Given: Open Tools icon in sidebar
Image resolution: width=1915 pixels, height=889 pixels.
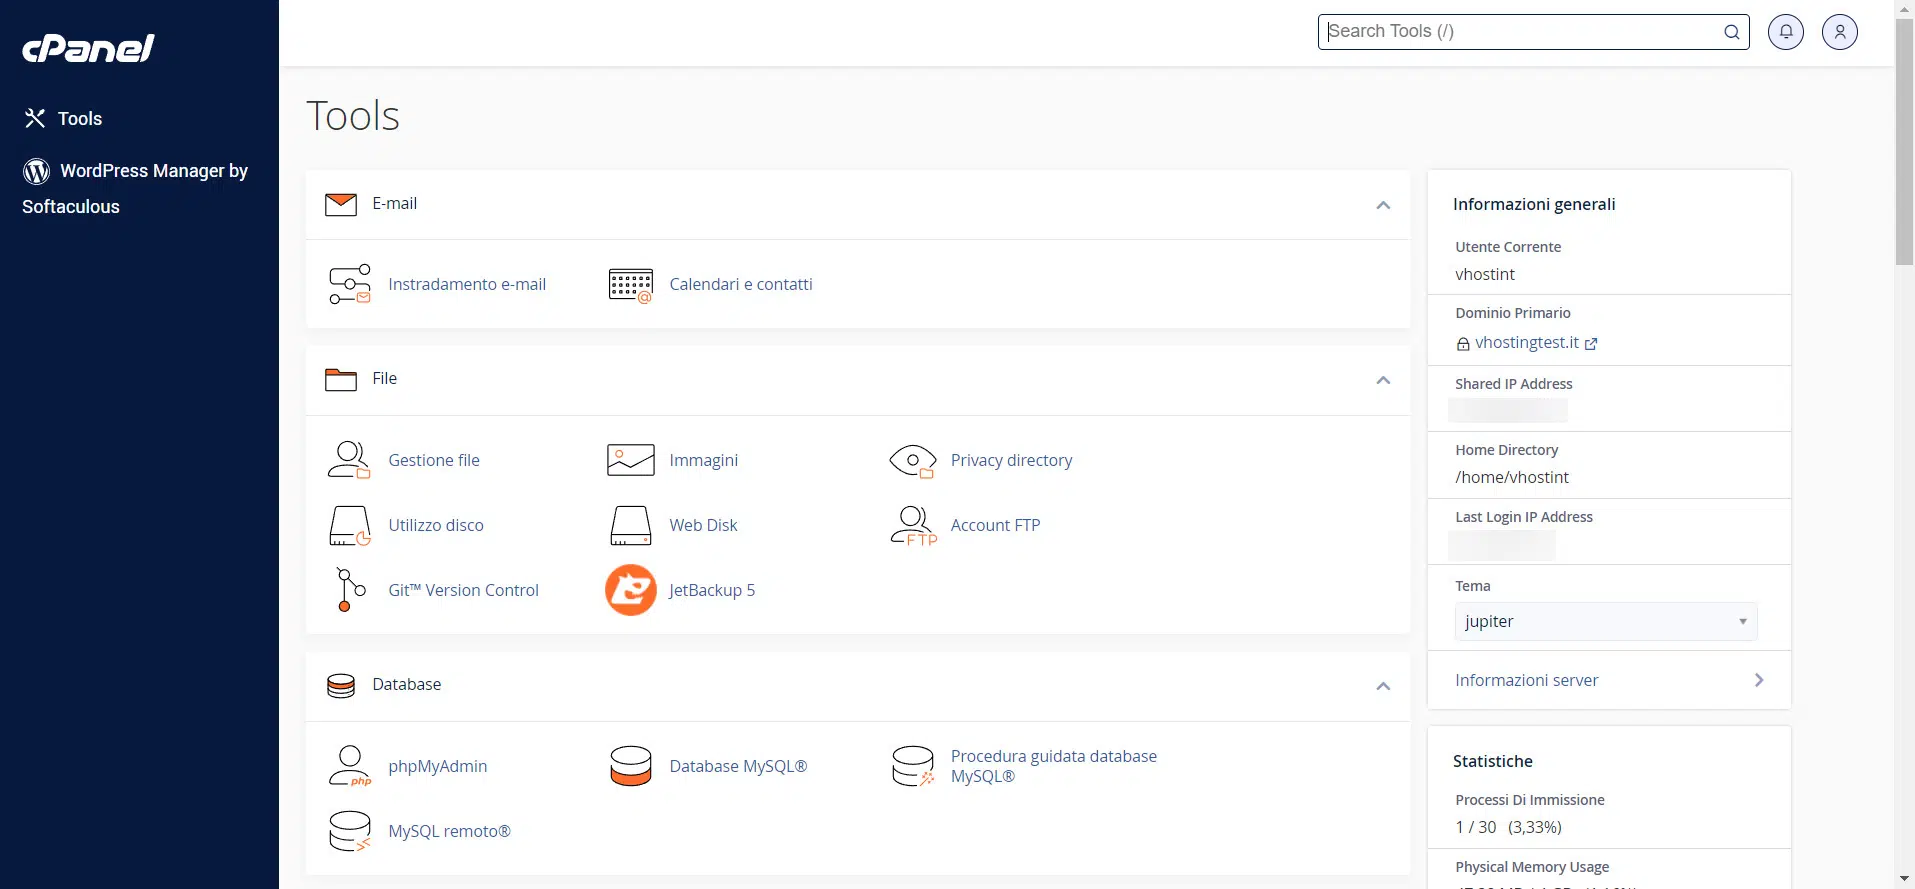Looking at the screenshot, I should (35, 118).
